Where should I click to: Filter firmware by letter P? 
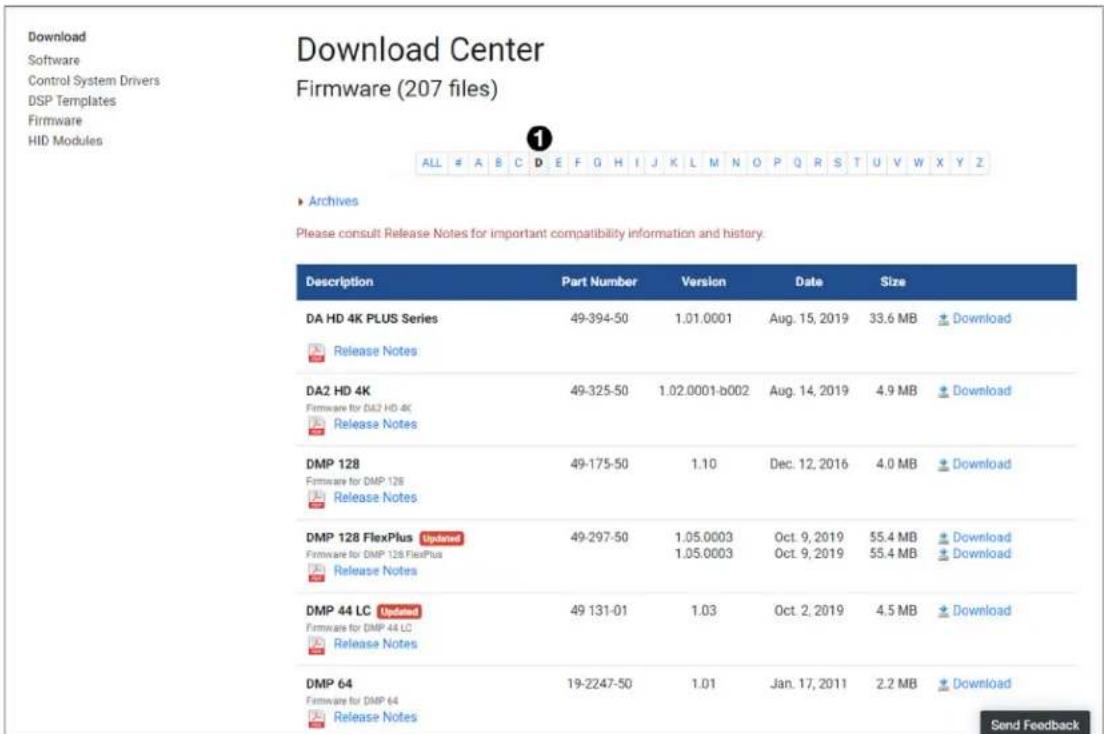coord(777,163)
